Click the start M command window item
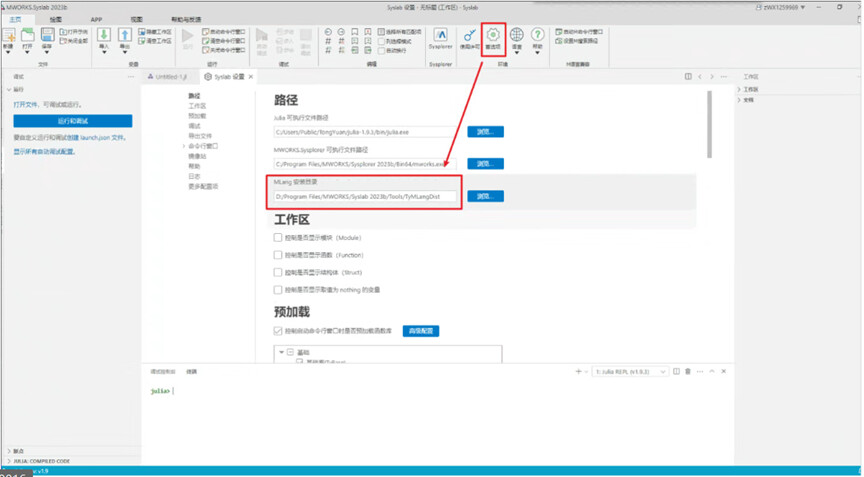864x477 pixels. (579, 32)
